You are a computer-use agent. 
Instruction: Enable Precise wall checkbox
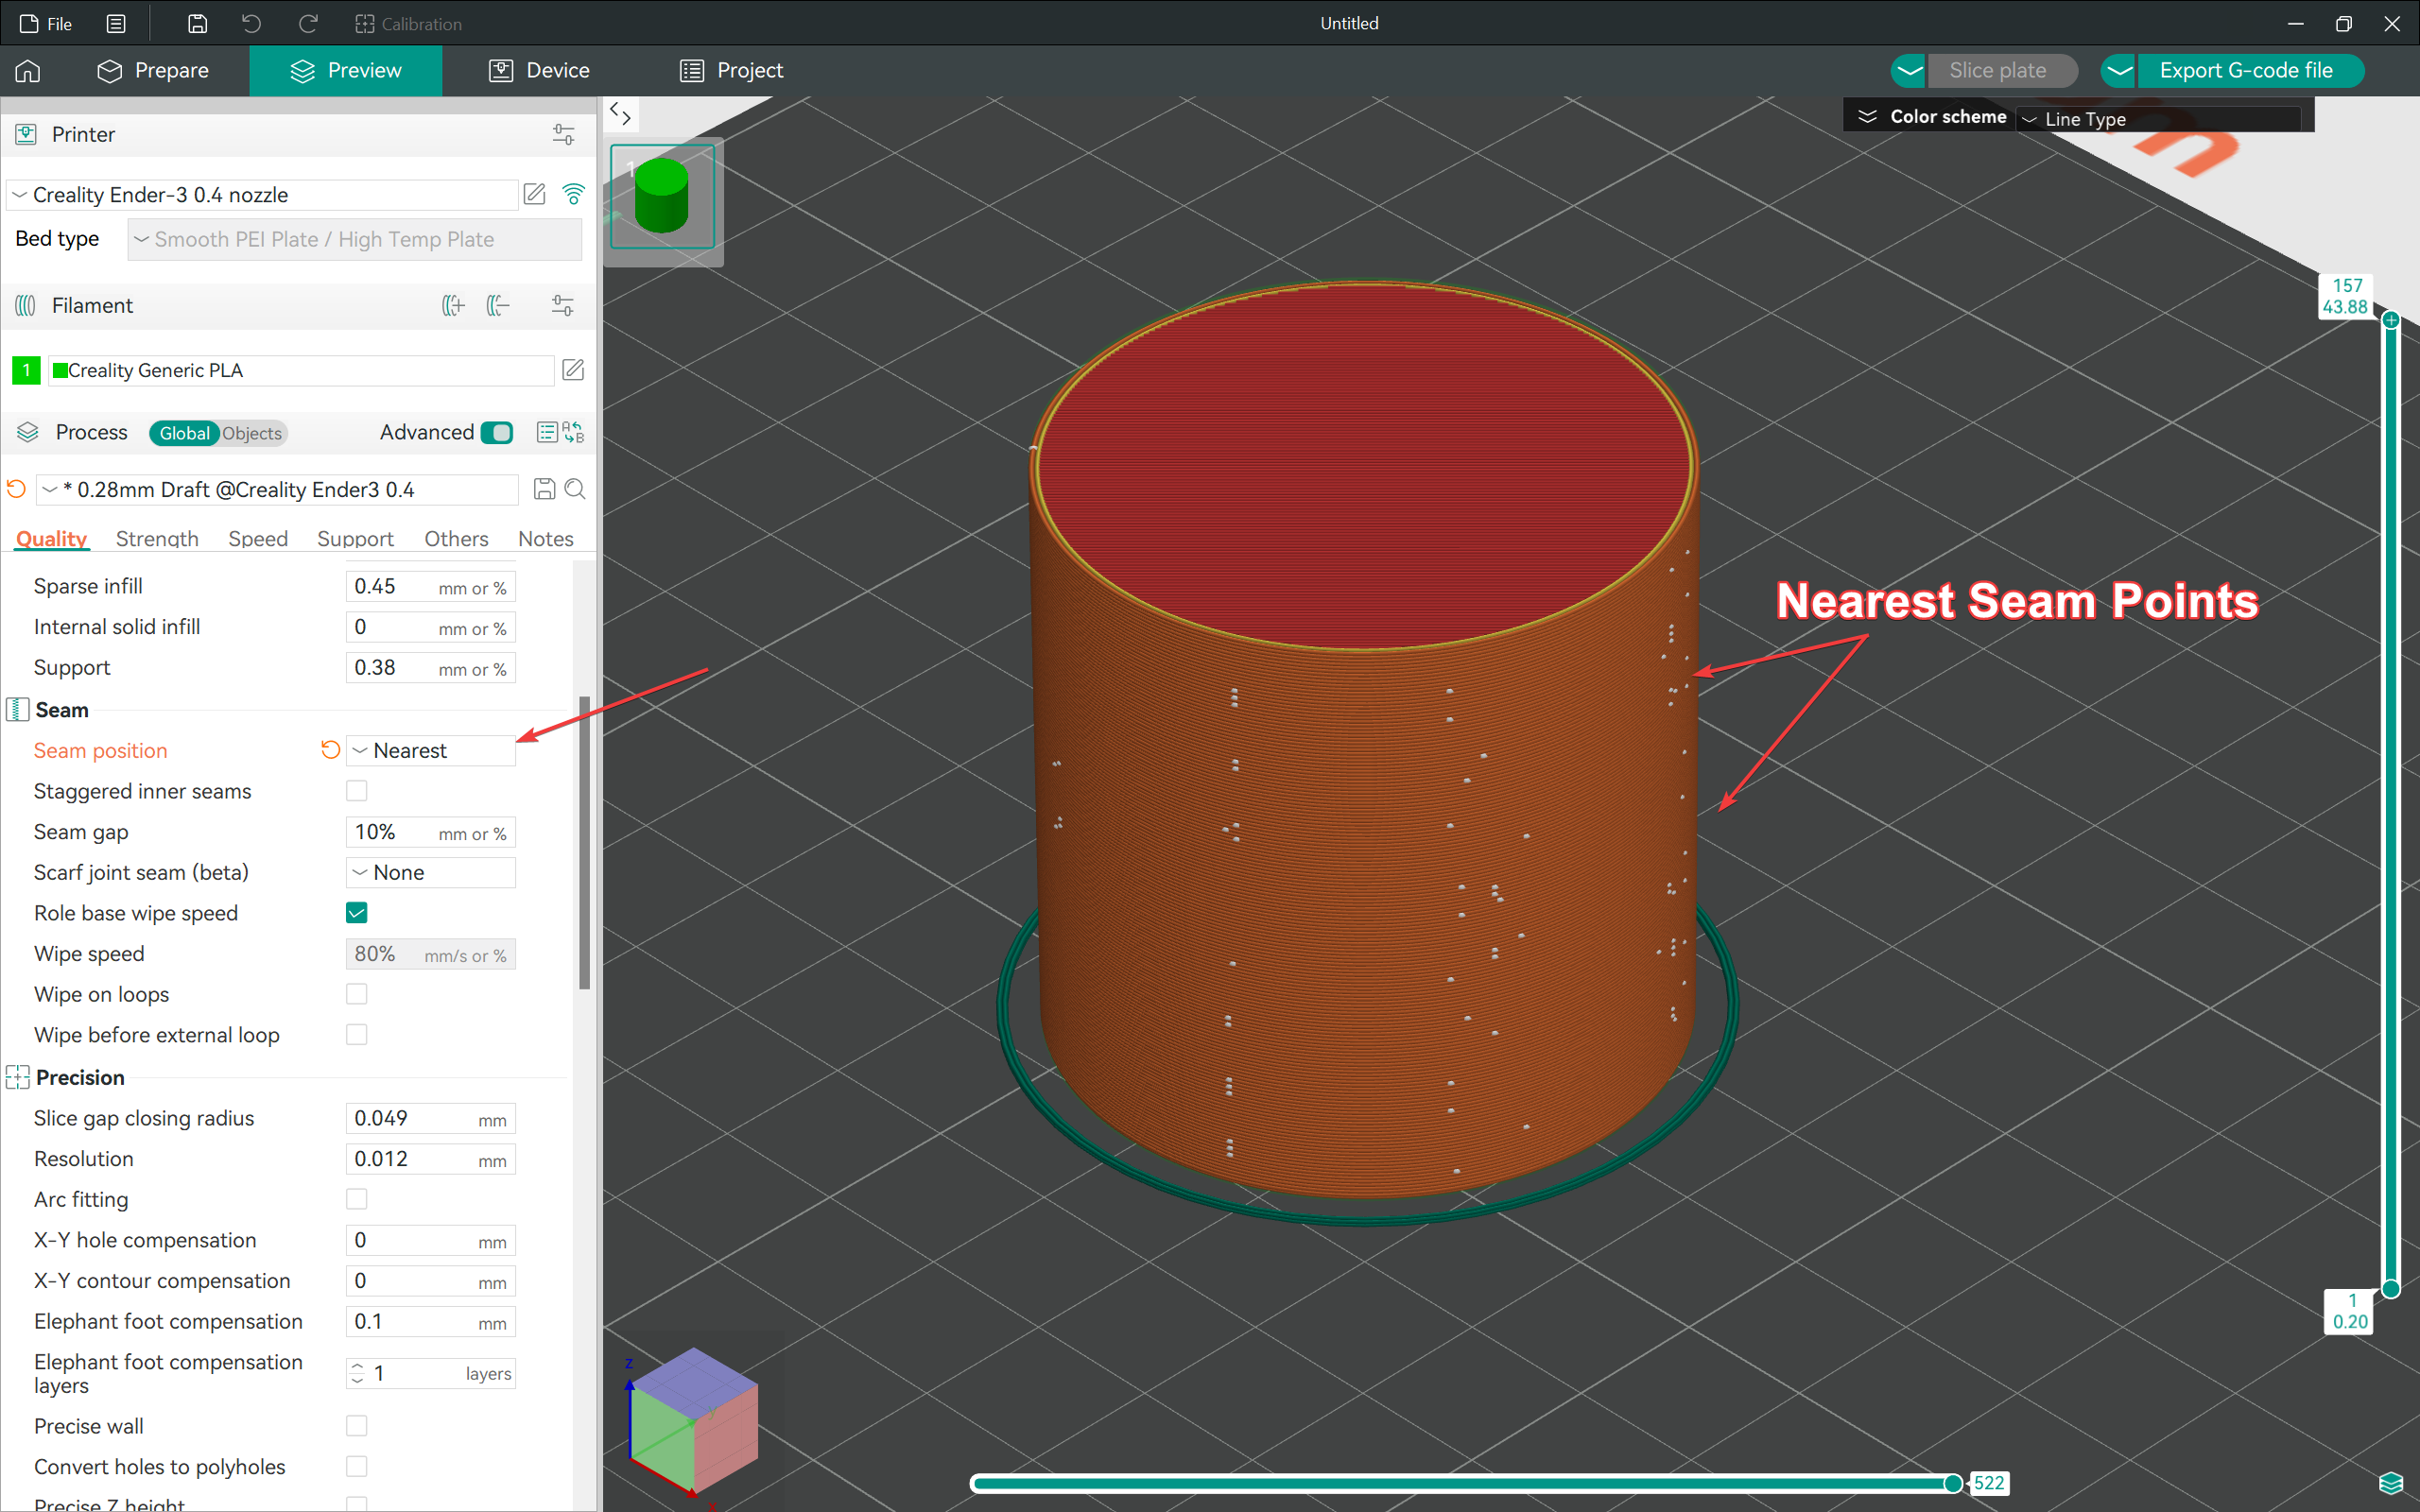point(356,1426)
